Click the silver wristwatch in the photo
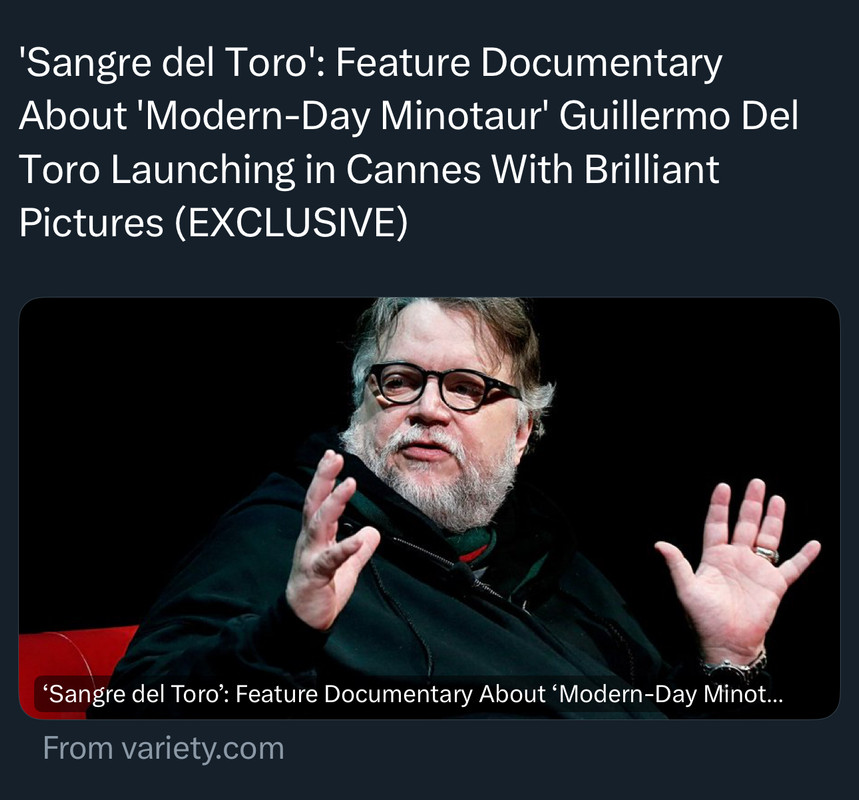Screen dimensions: 859x800 coord(734,668)
